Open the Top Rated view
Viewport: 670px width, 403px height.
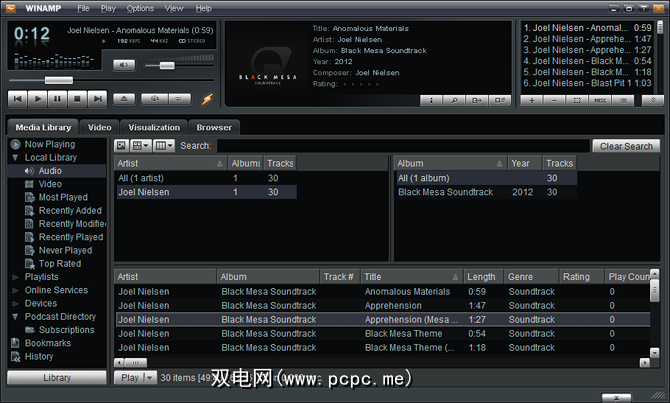60,264
